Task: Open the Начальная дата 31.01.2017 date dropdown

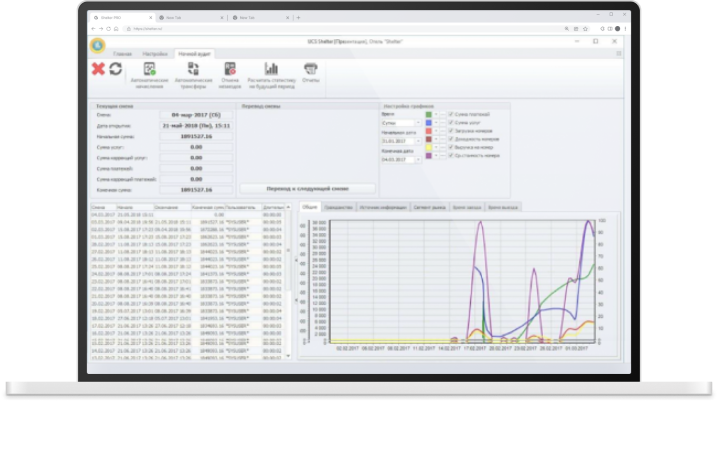Action: [x=418, y=141]
